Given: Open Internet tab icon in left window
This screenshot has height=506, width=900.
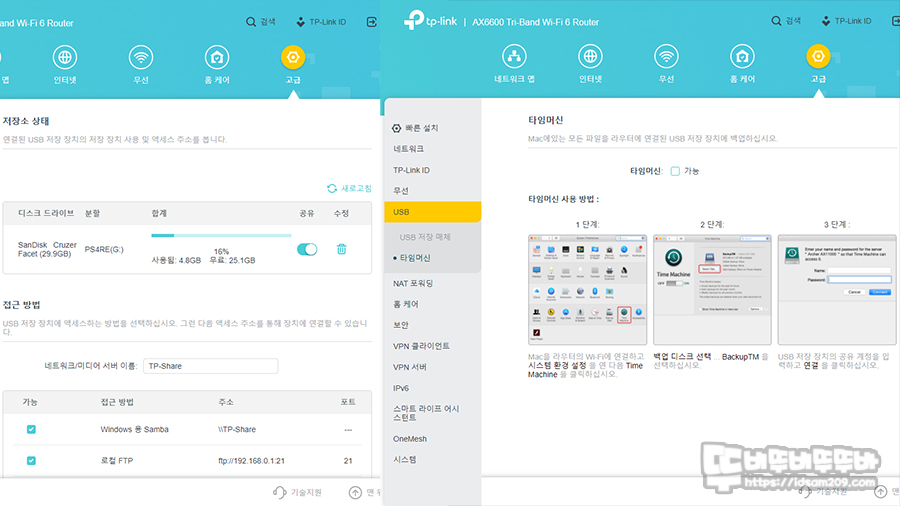Looking at the screenshot, I should 65,57.
